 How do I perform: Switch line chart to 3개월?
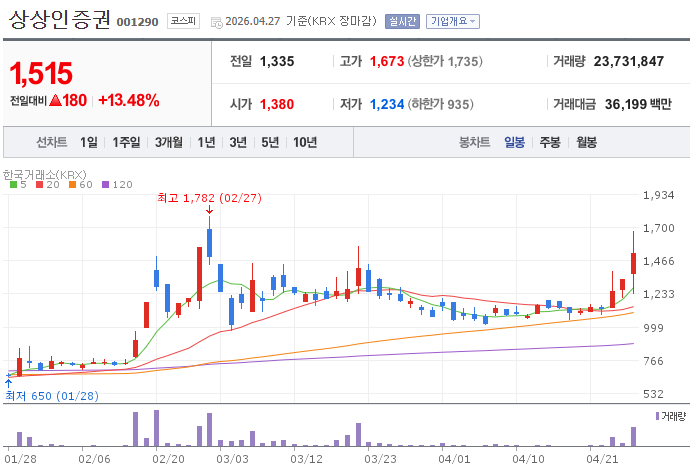[169, 142]
